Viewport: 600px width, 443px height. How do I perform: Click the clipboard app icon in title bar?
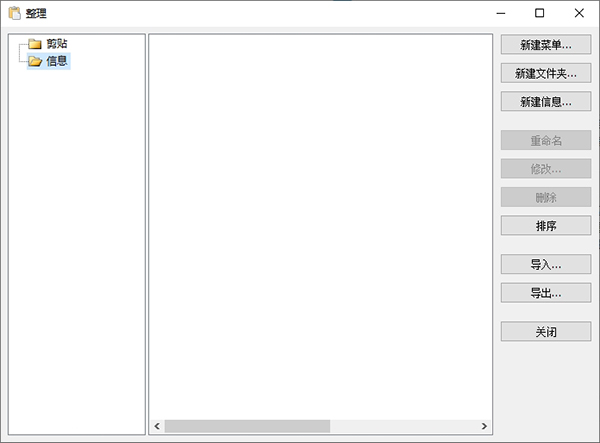tap(14, 14)
